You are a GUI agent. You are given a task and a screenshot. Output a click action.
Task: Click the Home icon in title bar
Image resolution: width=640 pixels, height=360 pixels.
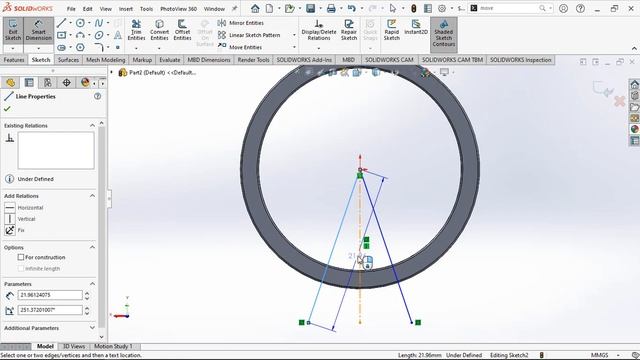click(x=255, y=8)
